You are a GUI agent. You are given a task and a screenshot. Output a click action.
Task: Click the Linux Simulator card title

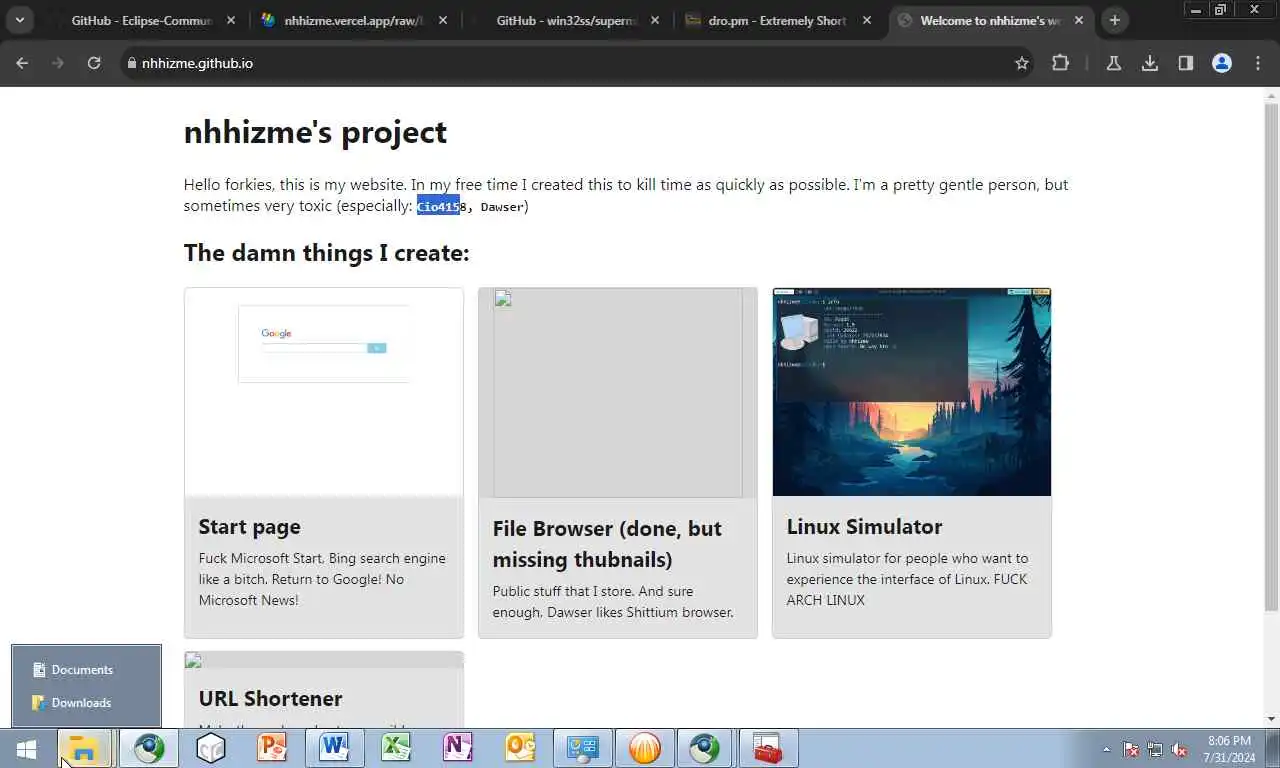pyautogui.click(x=864, y=526)
